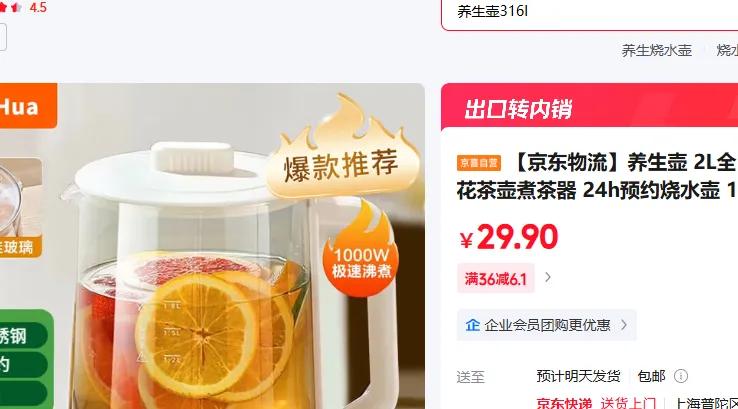Select the 养生烧水壶 suggested search term
This screenshot has height=409, width=738.
[657, 50]
